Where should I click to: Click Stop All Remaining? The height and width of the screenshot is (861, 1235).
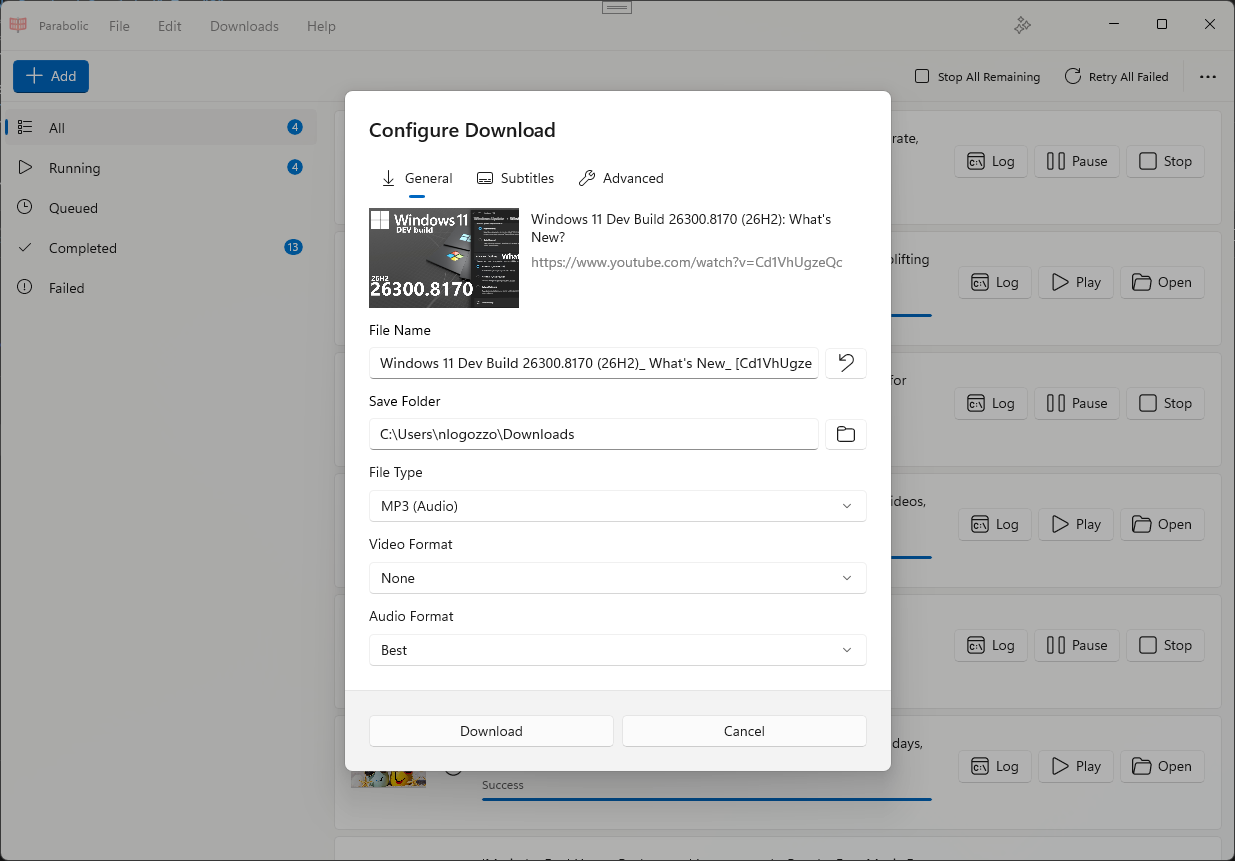(x=978, y=77)
